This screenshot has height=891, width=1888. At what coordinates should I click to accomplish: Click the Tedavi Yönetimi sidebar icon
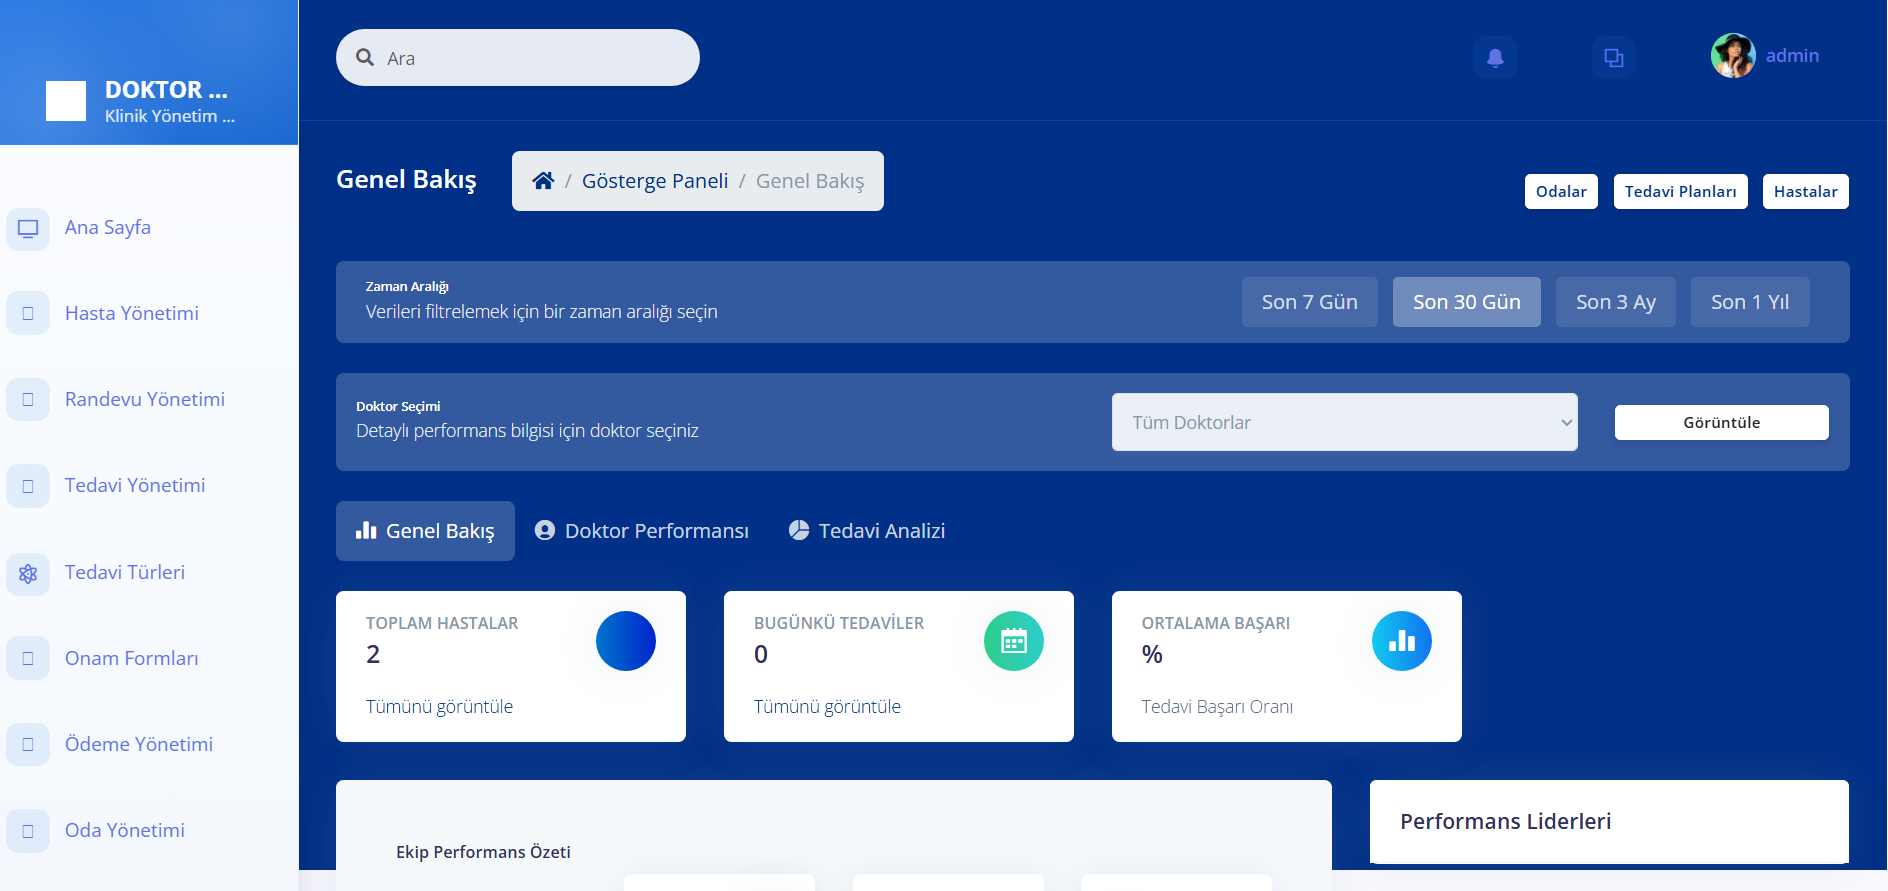pos(28,486)
